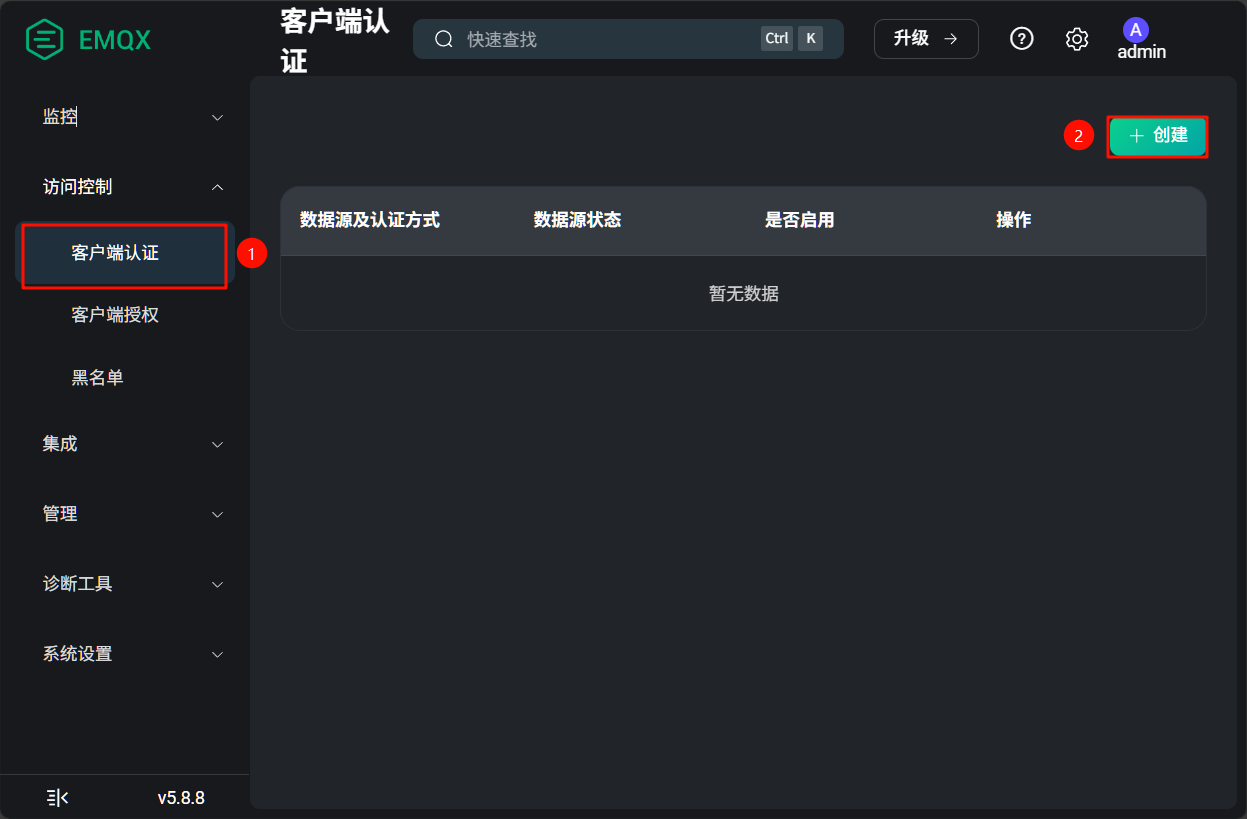Click the search magnifier icon
The width and height of the screenshot is (1247, 819).
pos(444,39)
